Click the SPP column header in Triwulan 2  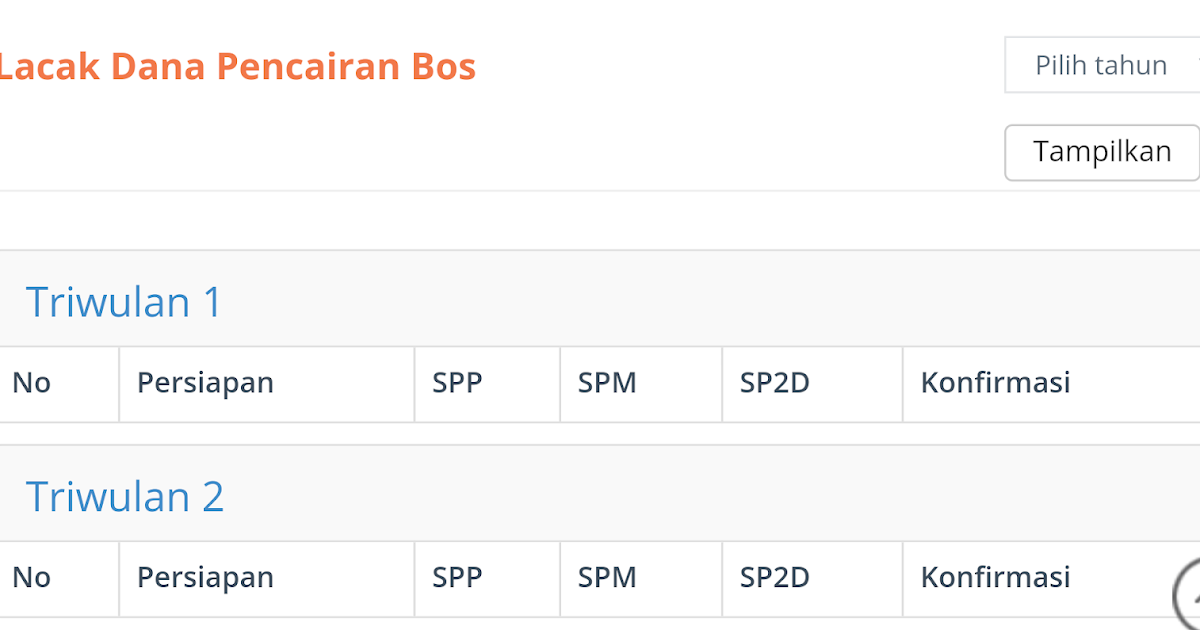tap(456, 578)
